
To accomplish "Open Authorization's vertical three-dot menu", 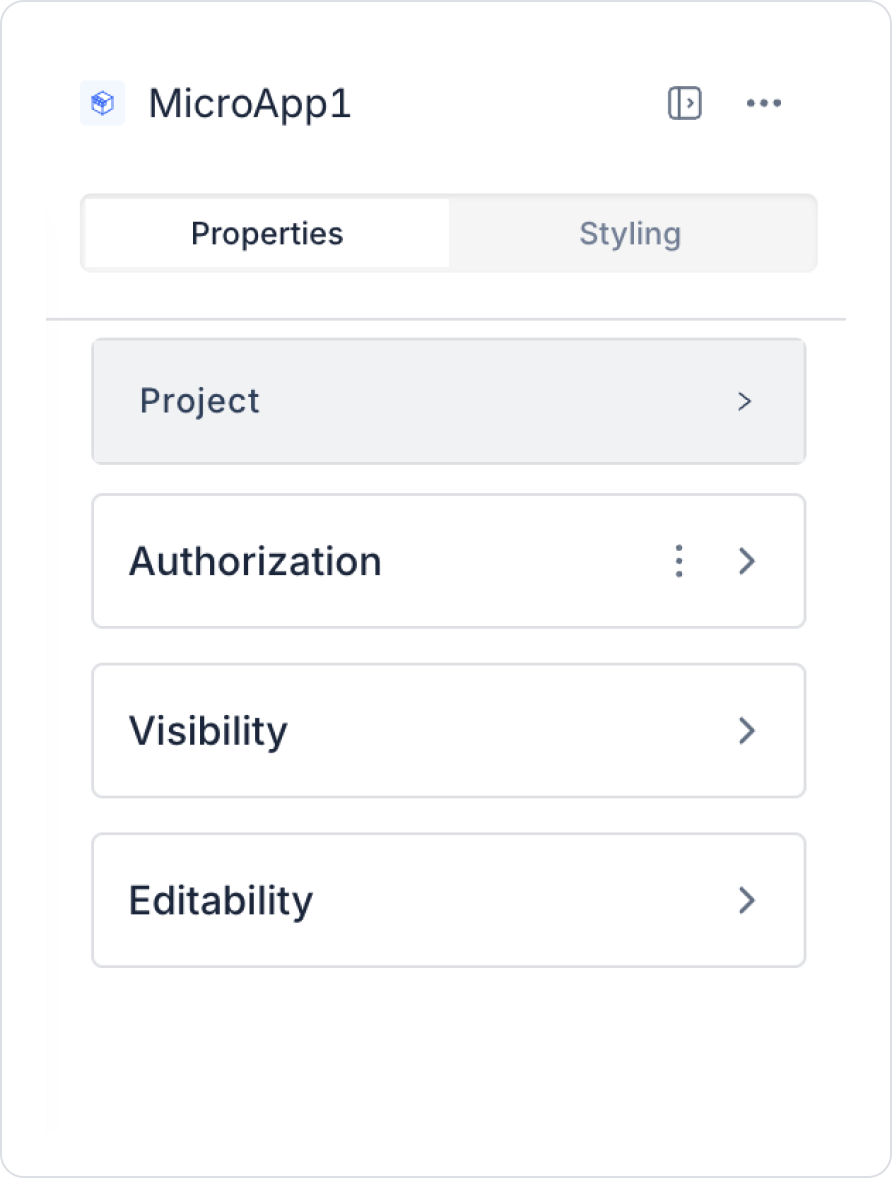I will tap(679, 561).
